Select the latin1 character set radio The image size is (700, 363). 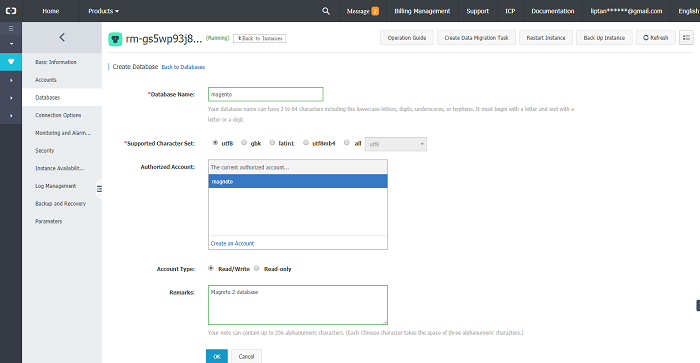pyautogui.click(x=272, y=142)
